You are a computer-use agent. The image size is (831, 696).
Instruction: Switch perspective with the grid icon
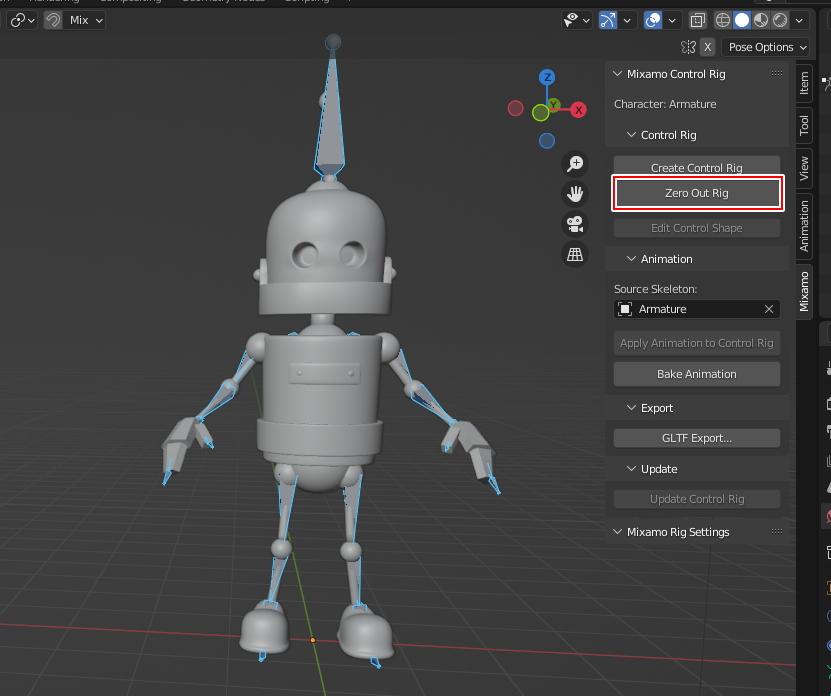[575, 255]
